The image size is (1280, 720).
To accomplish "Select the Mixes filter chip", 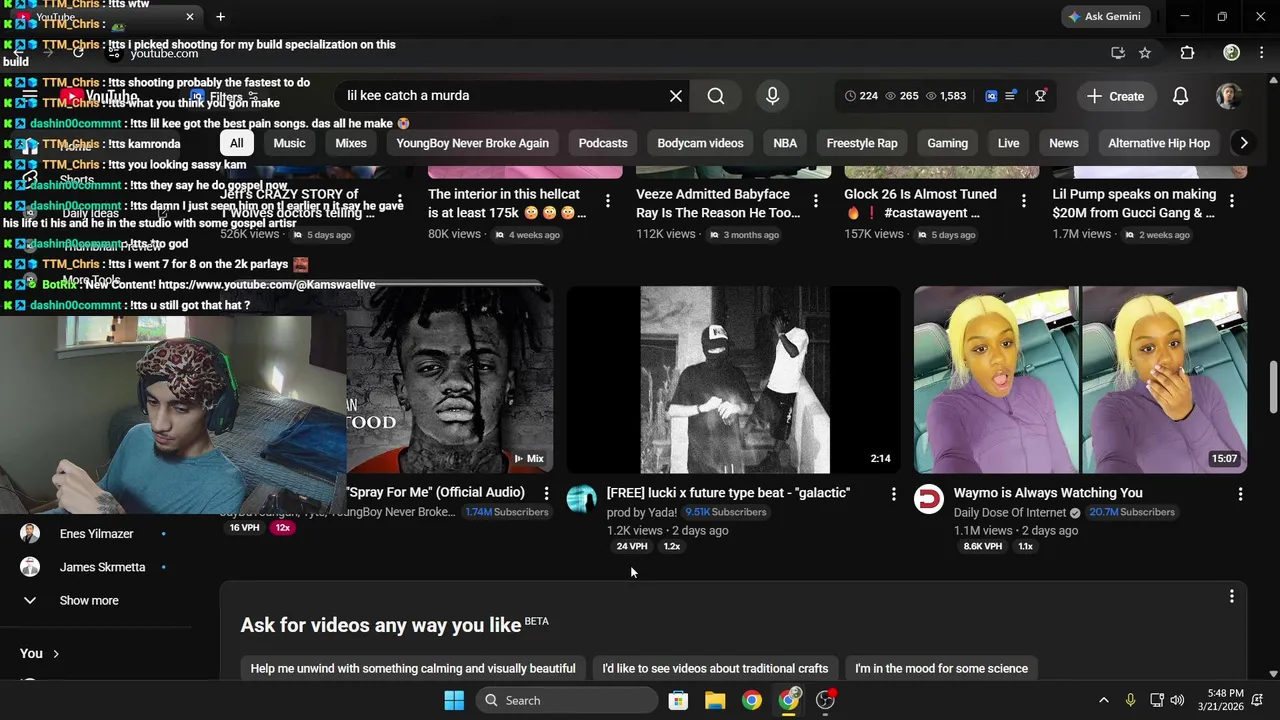I will click(351, 143).
